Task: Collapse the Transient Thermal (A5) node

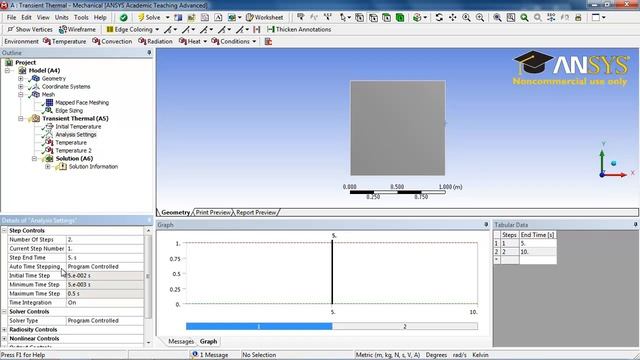Action: pyautogui.click(x=20, y=118)
